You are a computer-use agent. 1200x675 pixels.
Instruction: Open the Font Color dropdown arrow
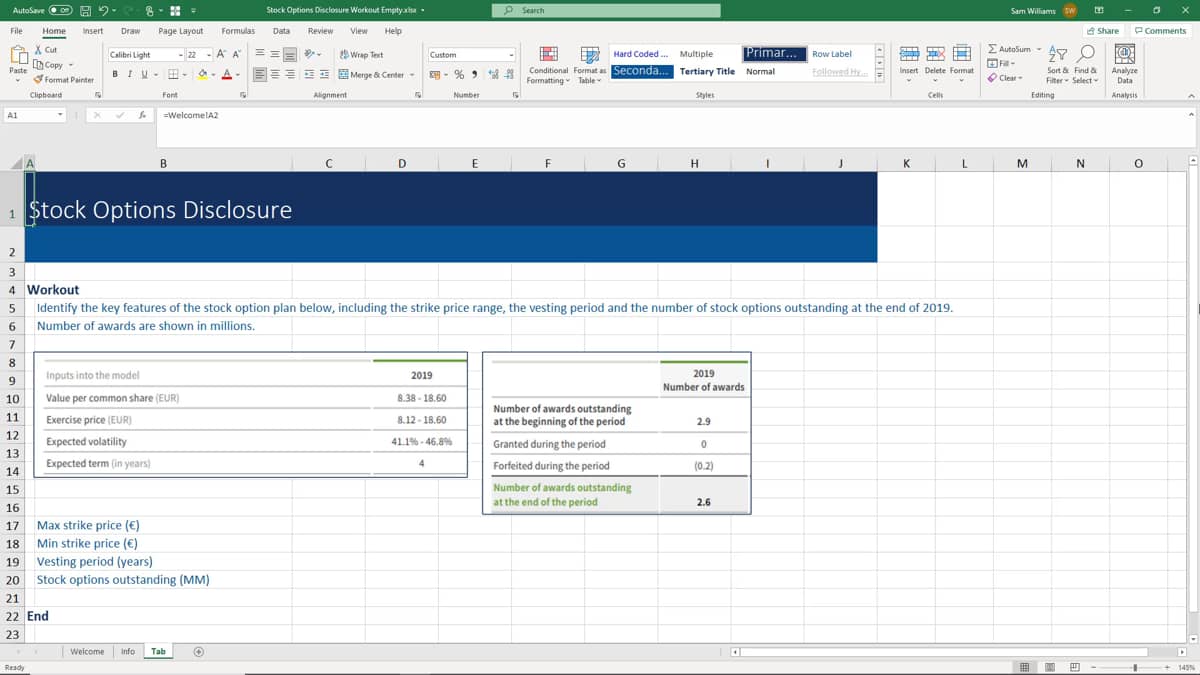(238, 74)
